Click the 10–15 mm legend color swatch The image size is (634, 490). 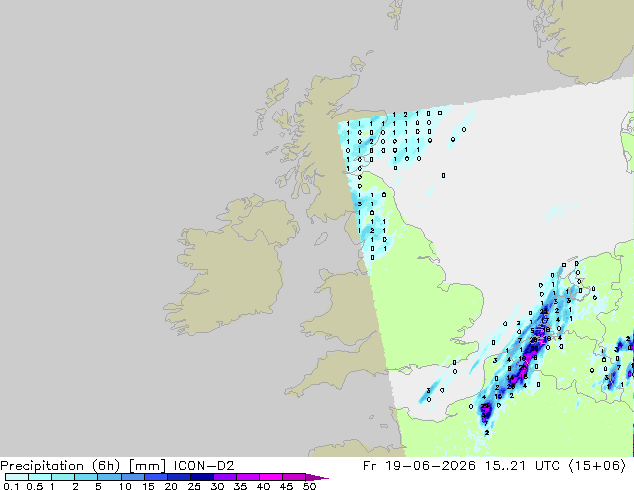[132, 477]
